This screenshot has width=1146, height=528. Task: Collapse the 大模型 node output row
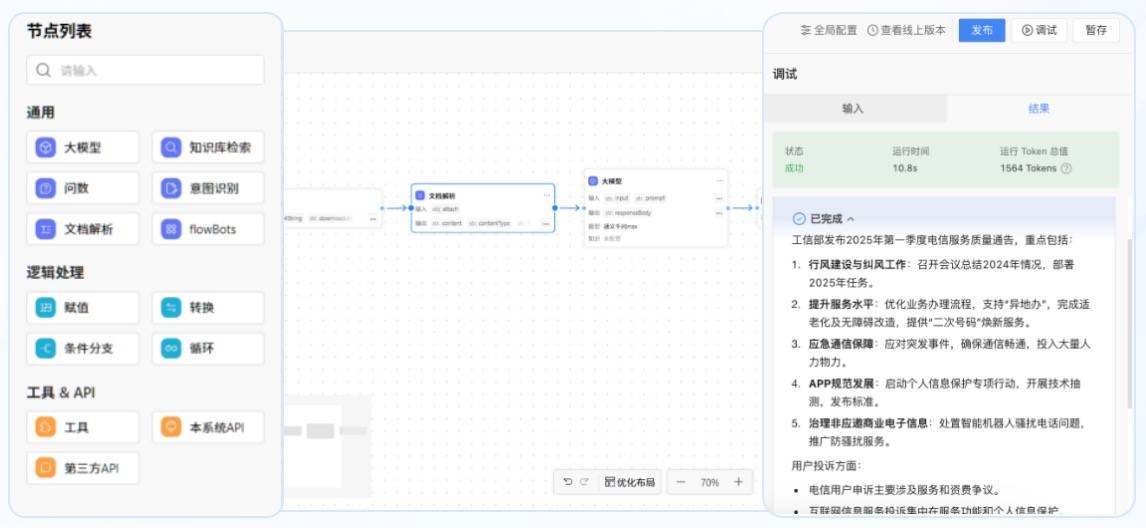718,213
